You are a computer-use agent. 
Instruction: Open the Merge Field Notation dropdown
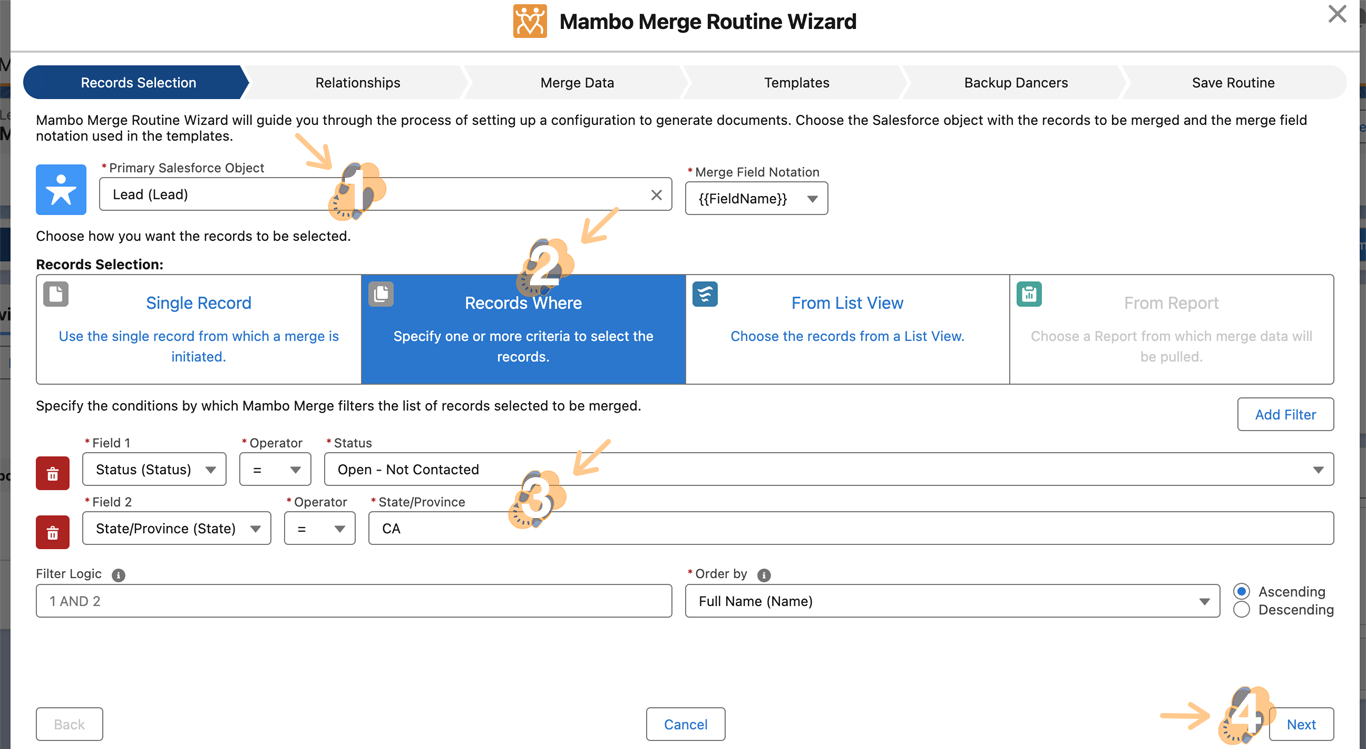pos(756,199)
